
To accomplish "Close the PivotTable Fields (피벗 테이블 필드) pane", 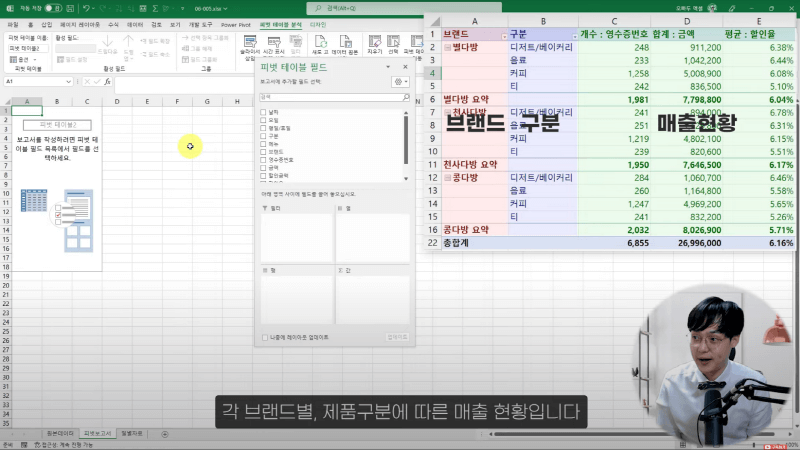I will [405, 67].
